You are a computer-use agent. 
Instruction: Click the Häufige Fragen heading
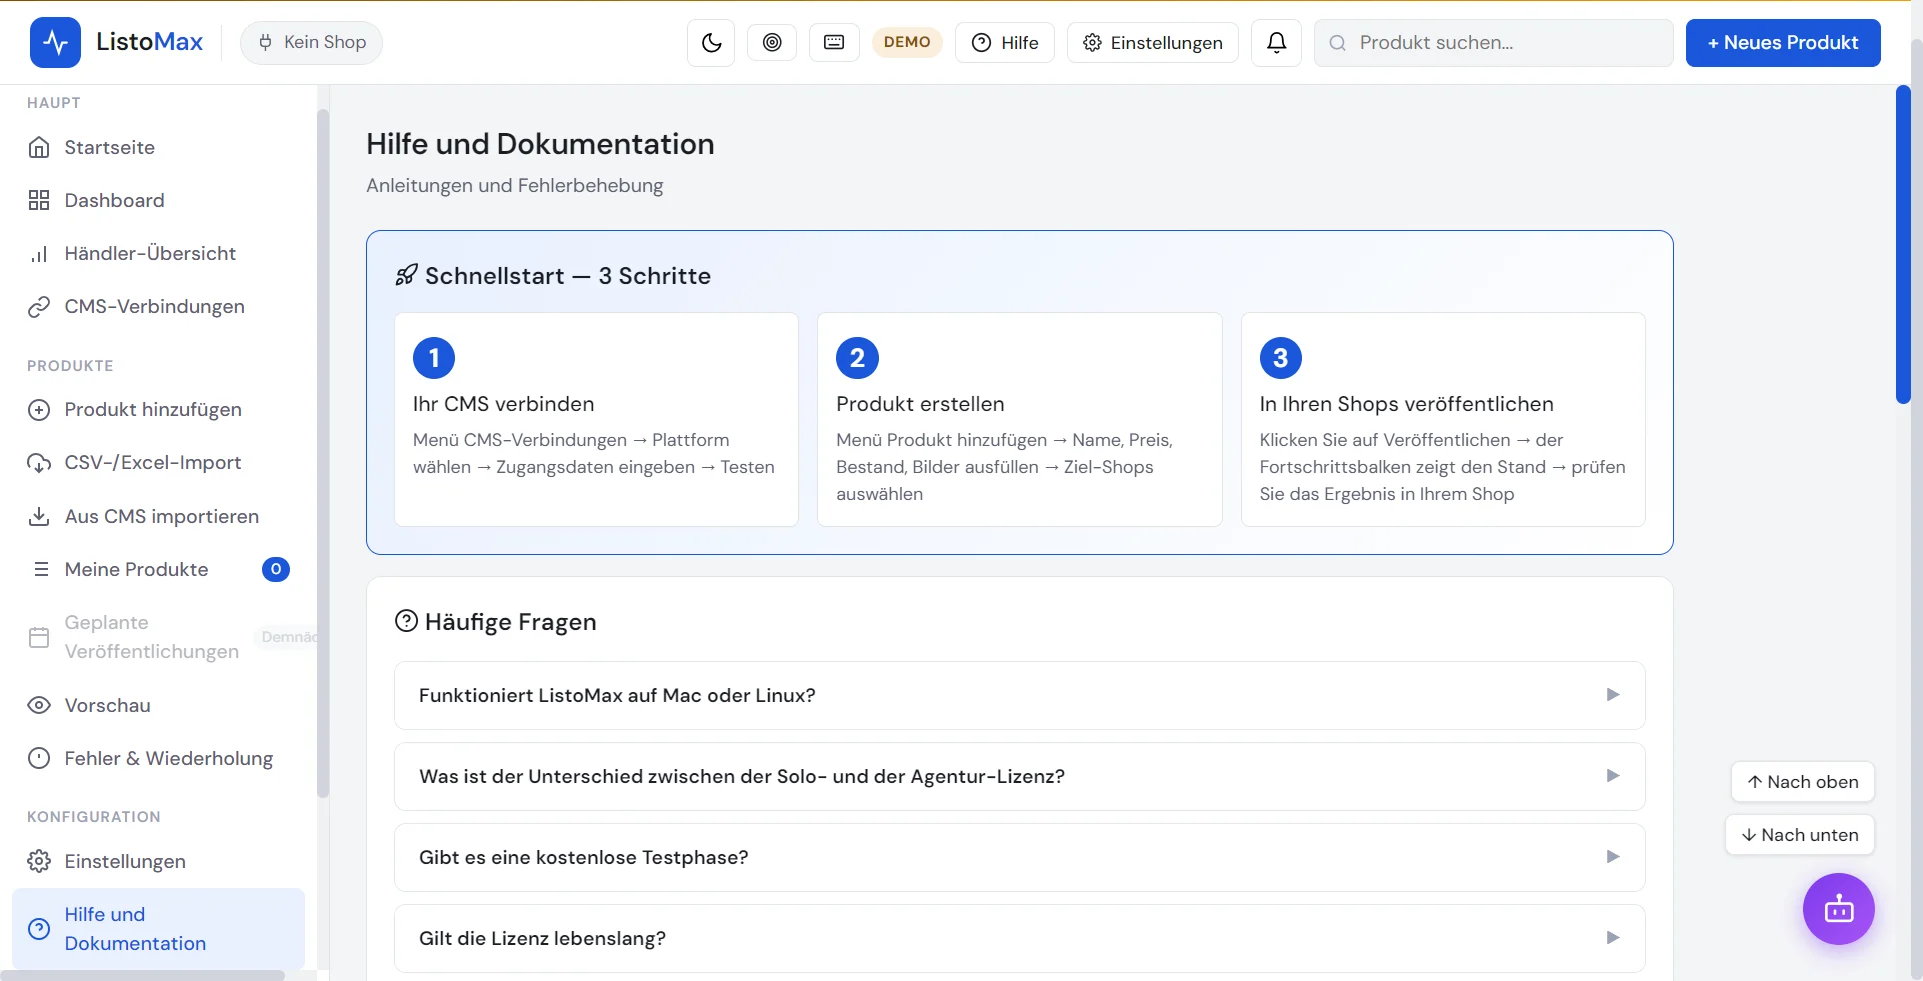(x=510, y=622)
